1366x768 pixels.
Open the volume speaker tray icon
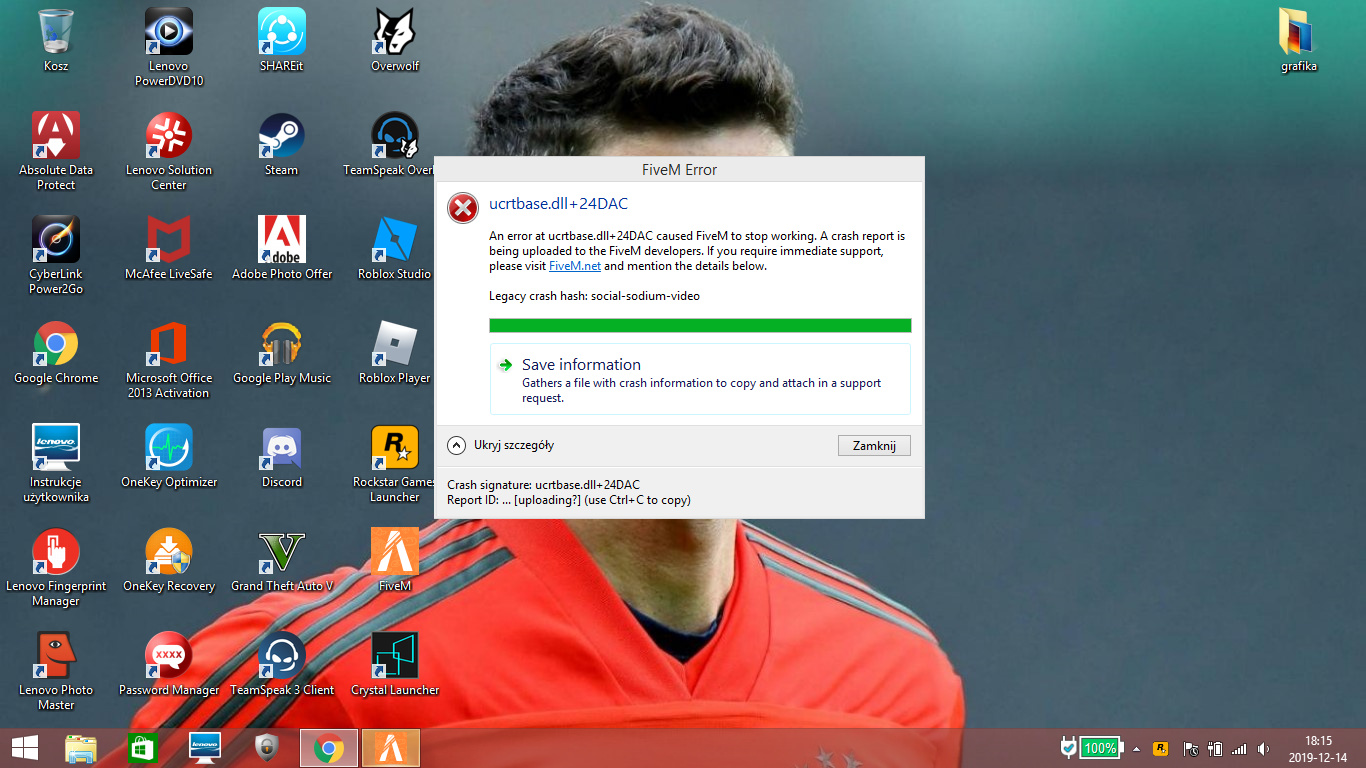click(x=1264, y=748)
